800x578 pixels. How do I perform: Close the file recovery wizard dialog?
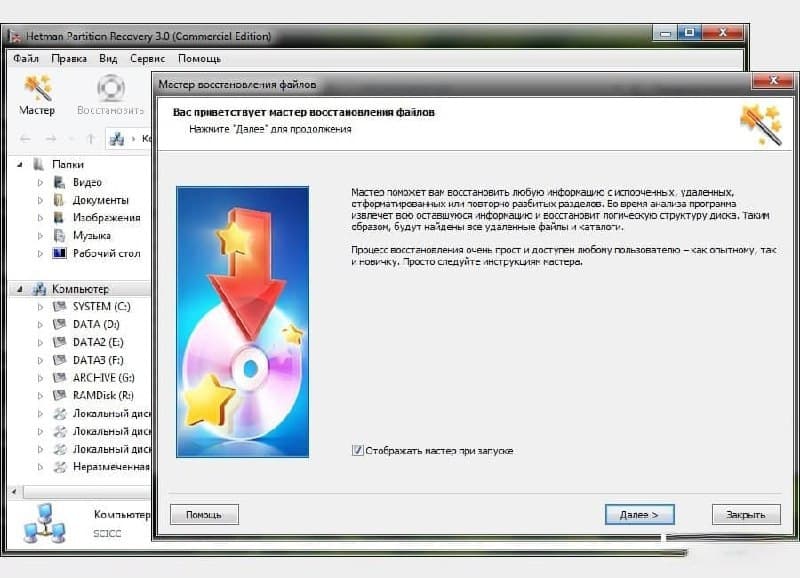tap(773, 80)
